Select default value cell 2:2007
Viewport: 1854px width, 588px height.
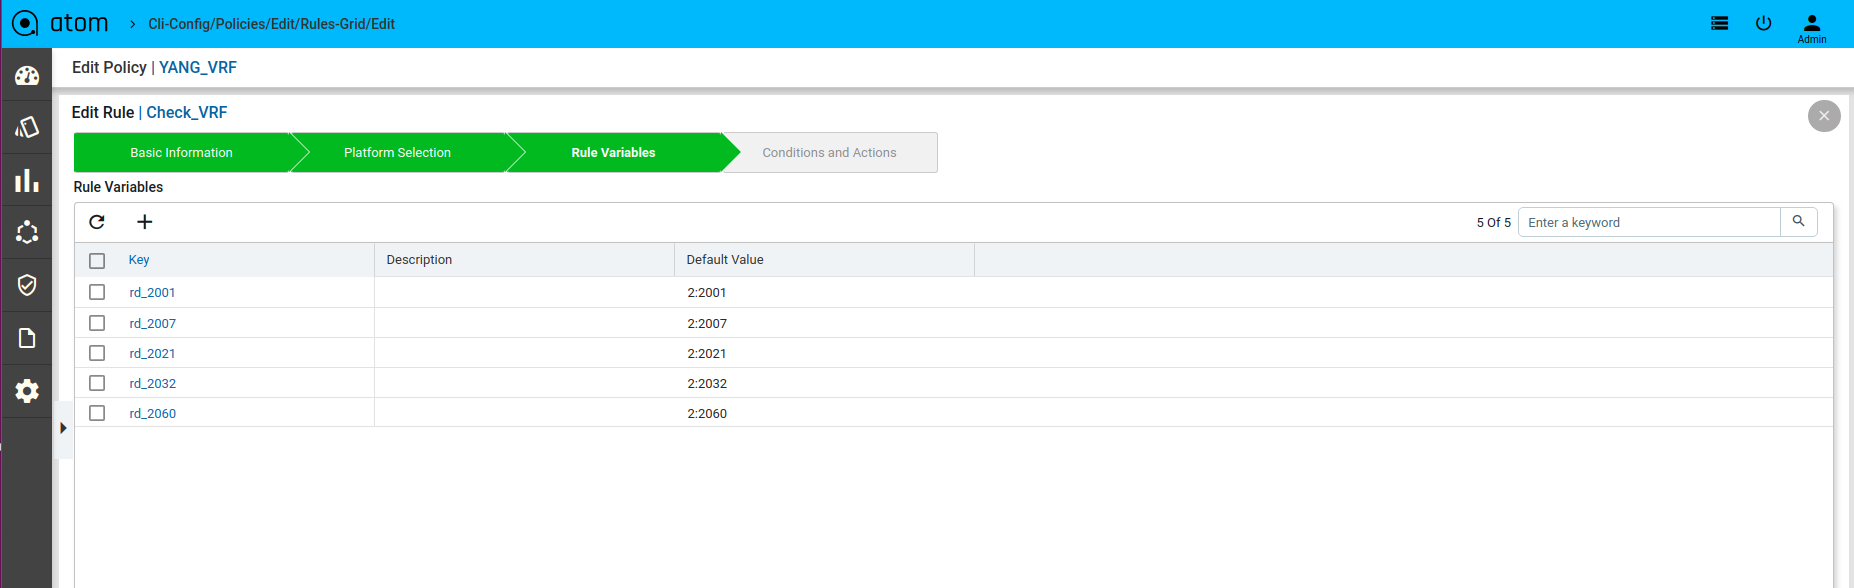click(707, 324)
